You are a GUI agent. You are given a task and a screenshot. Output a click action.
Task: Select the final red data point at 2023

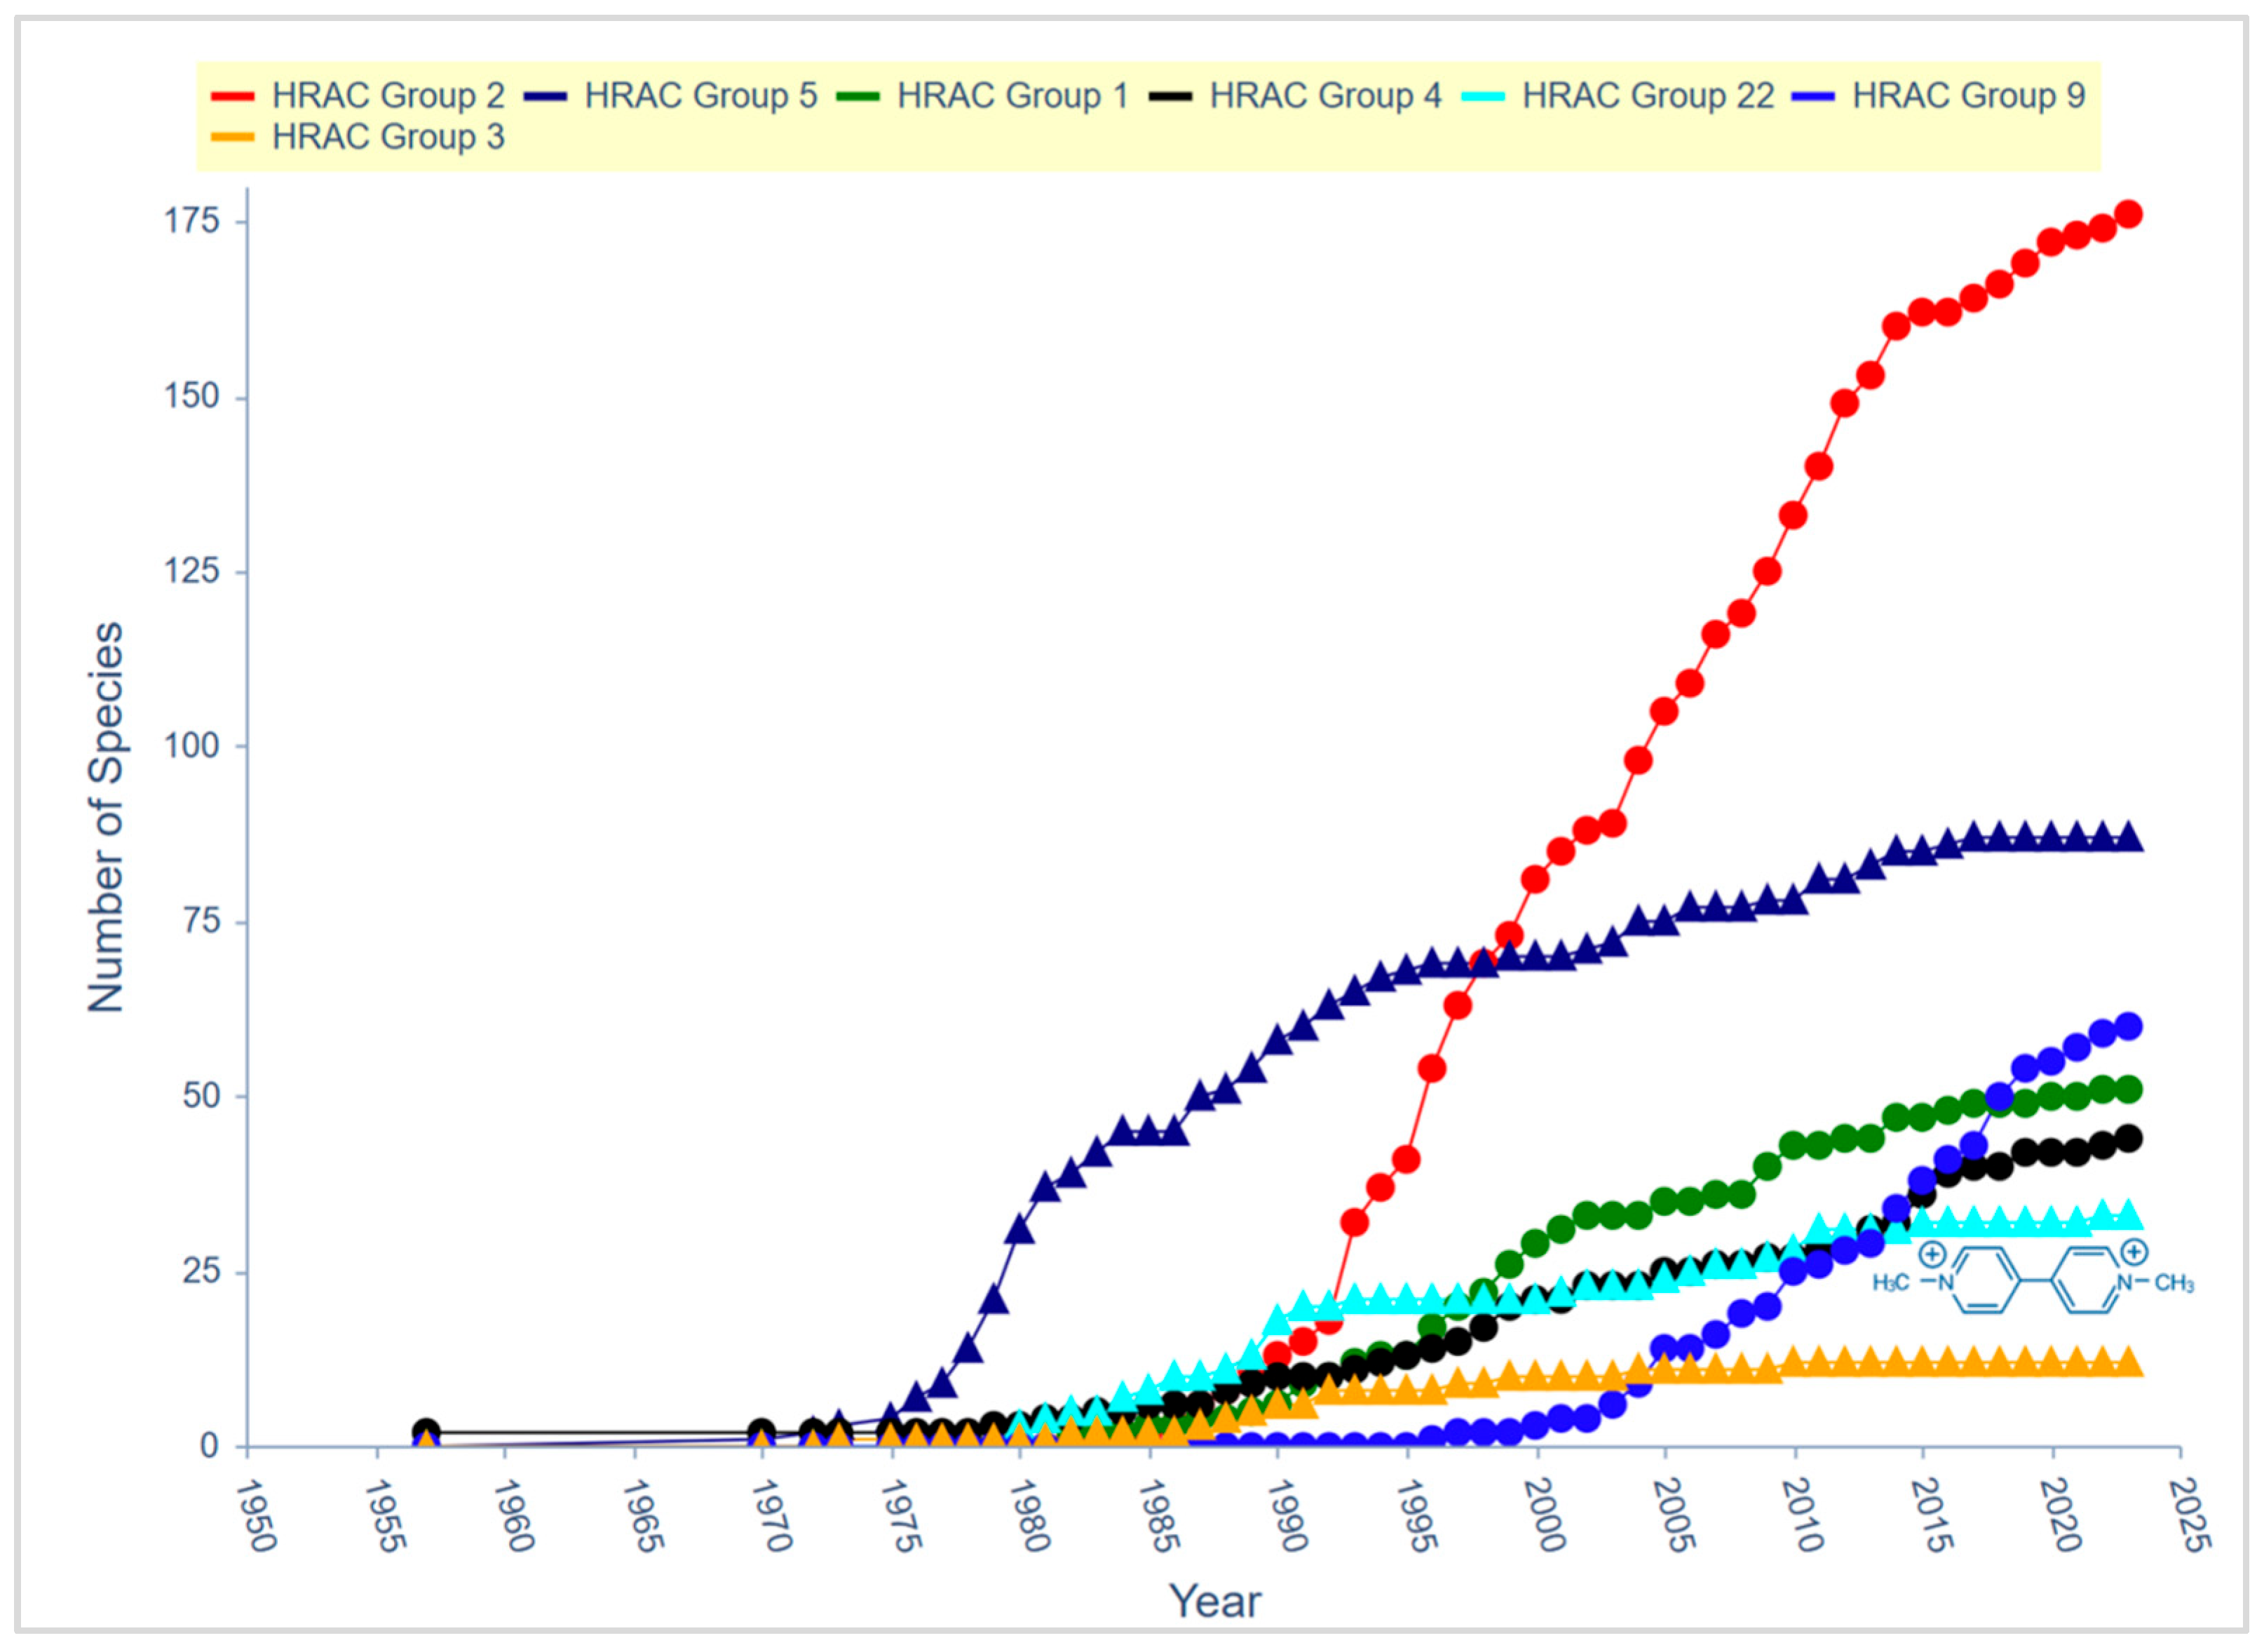2129,214
